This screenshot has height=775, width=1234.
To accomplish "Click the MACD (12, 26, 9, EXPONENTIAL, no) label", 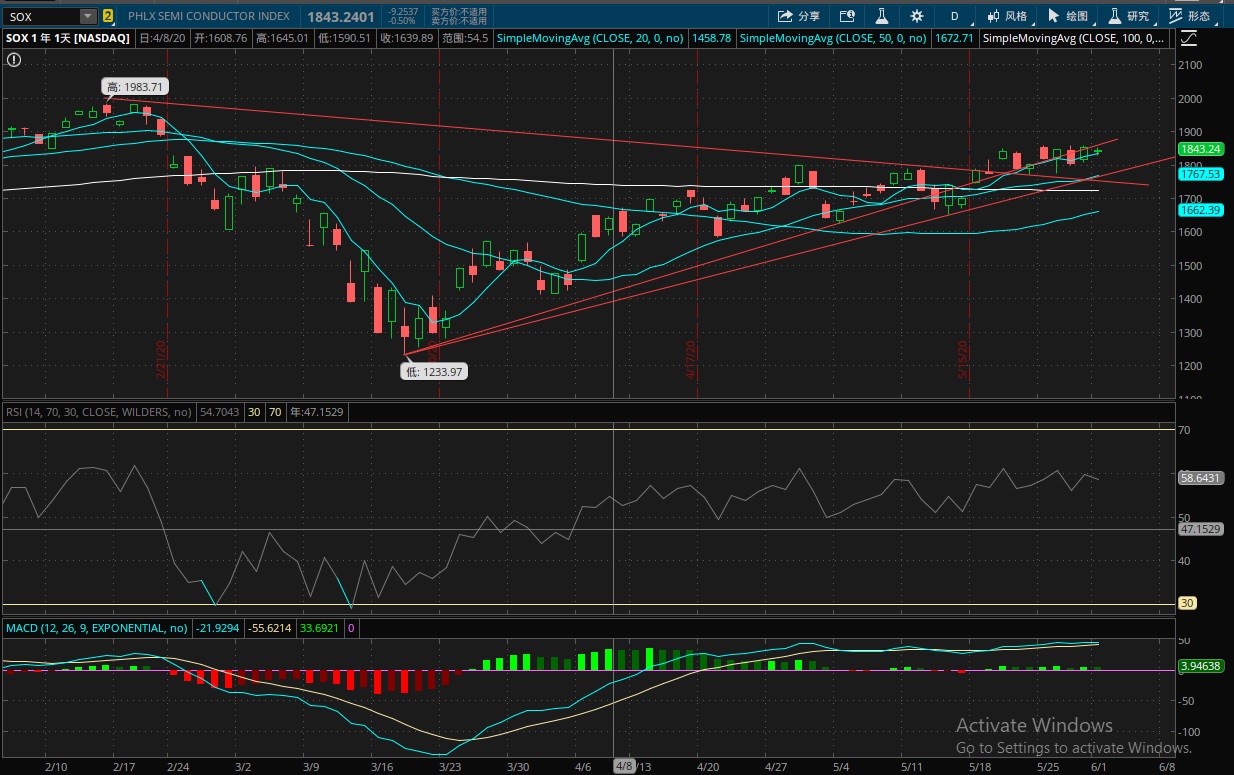I will [97, 628].
